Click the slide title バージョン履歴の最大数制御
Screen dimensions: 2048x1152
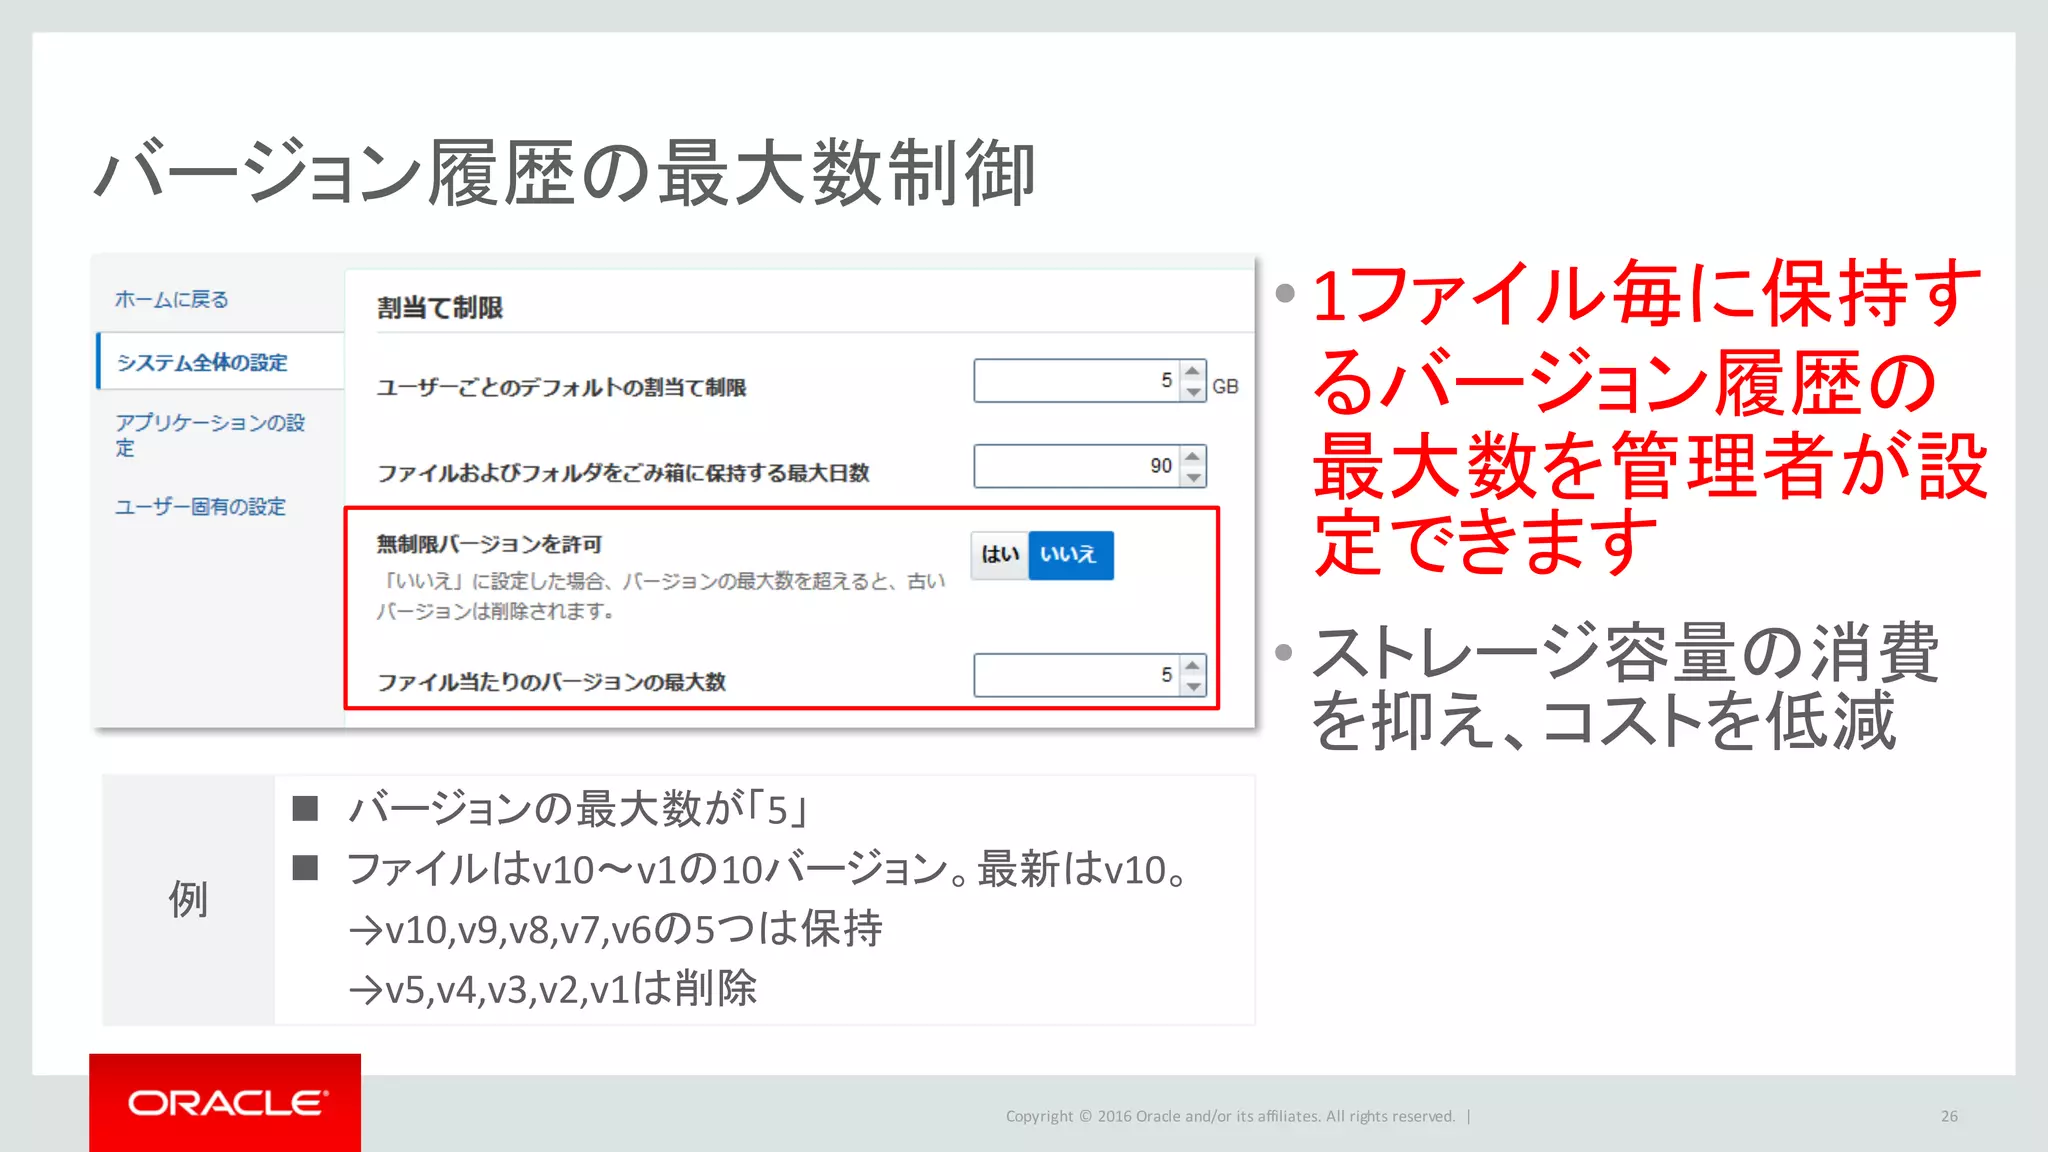tap(565, 173)
